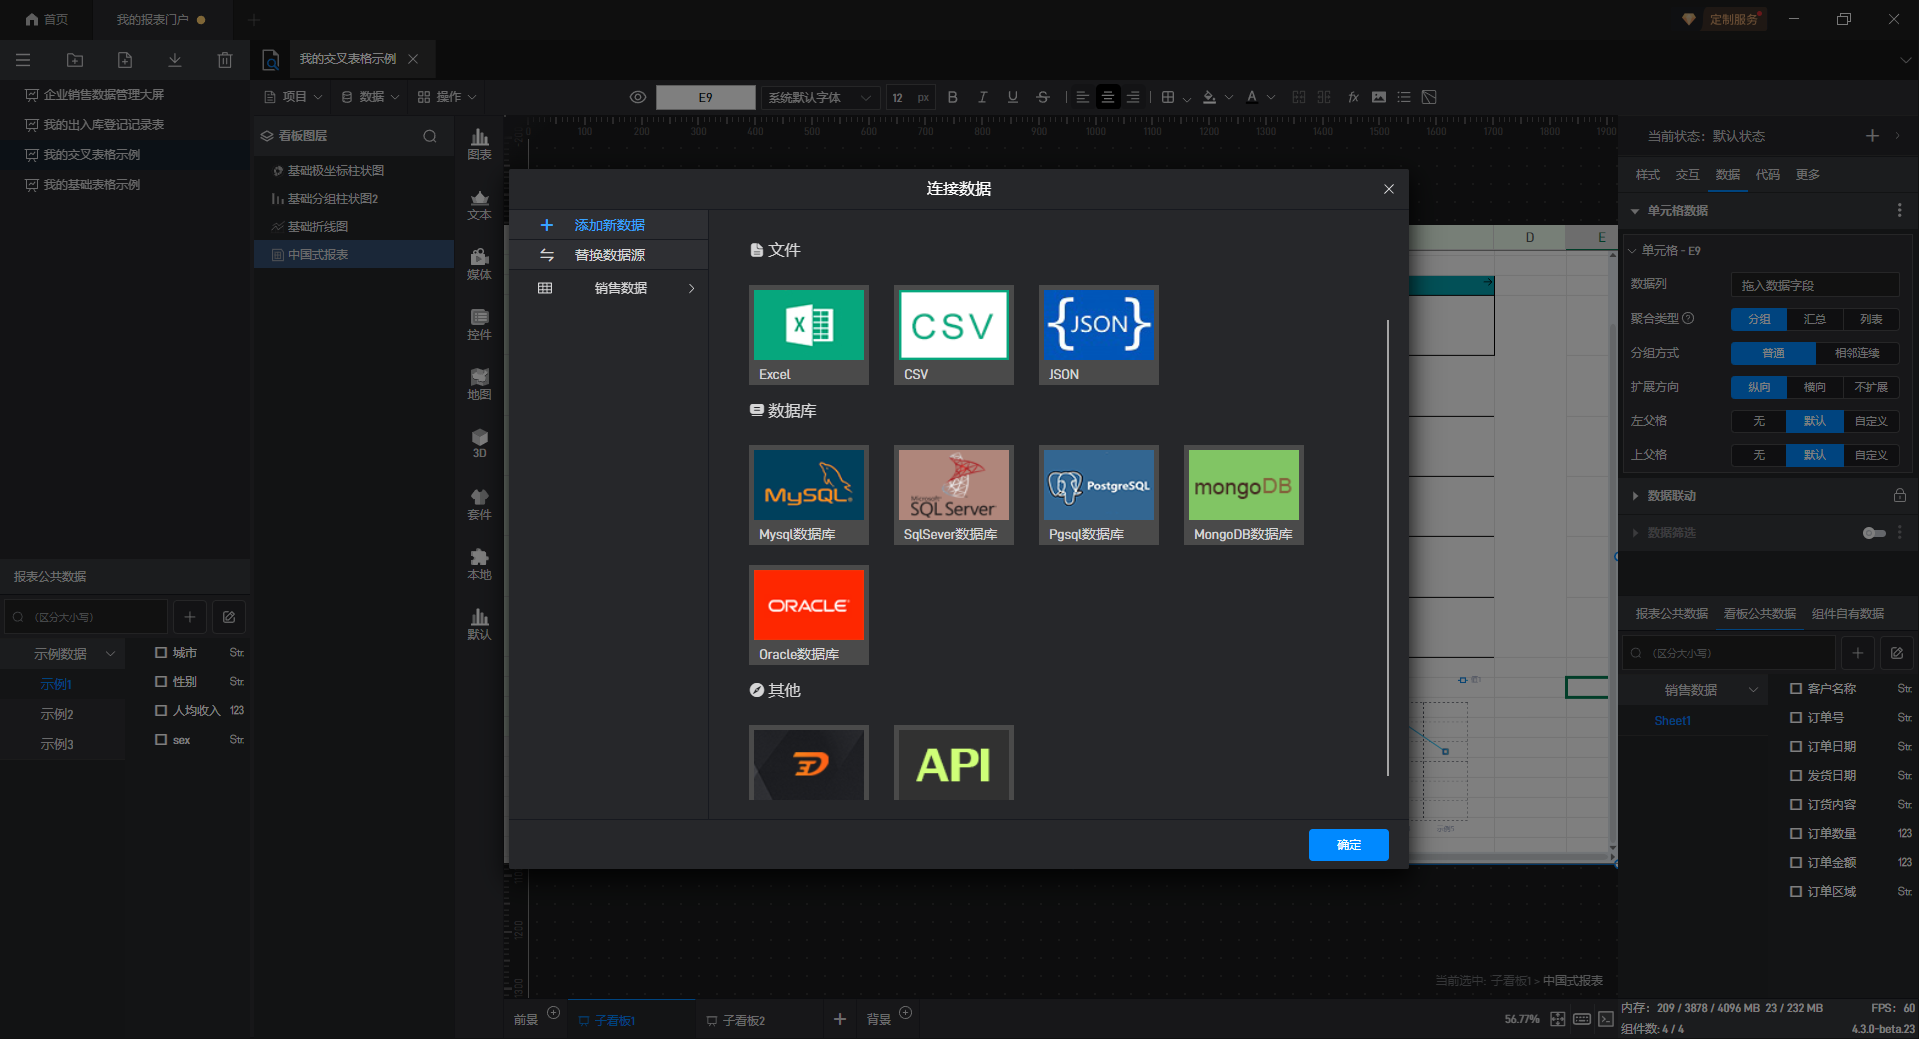This screenshot has width=1919, height=1039.
Task: Apply italic formatting
Action: coord(982,97)
